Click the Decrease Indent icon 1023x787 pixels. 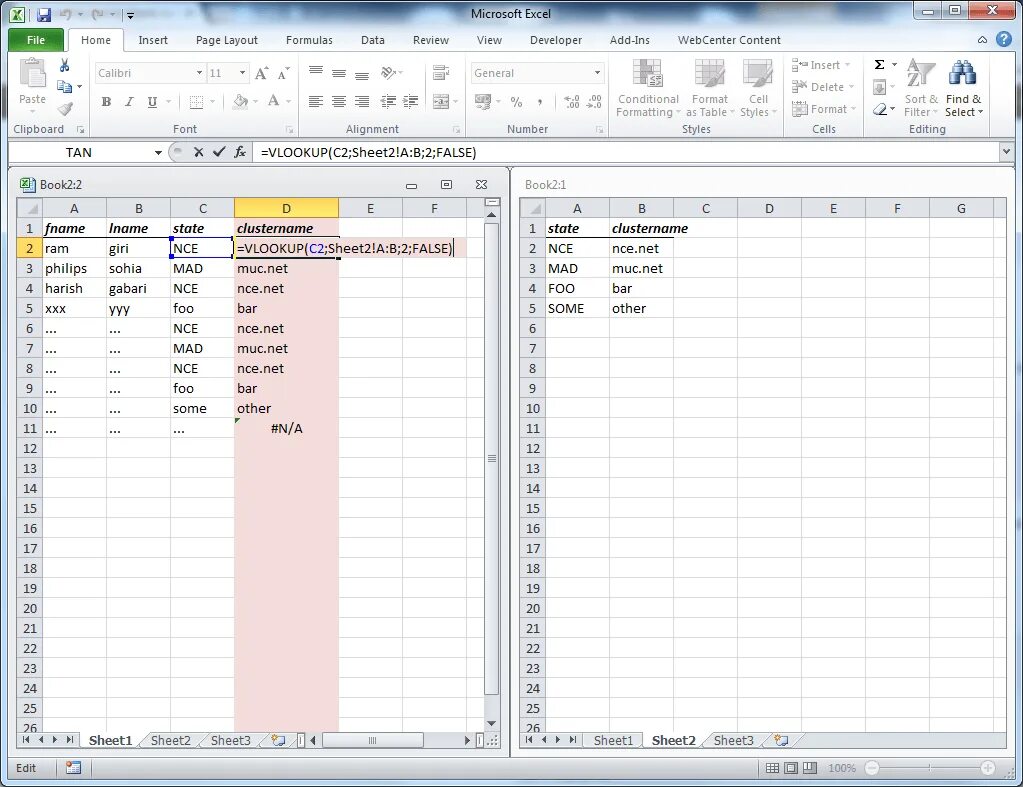pos(388,102)
